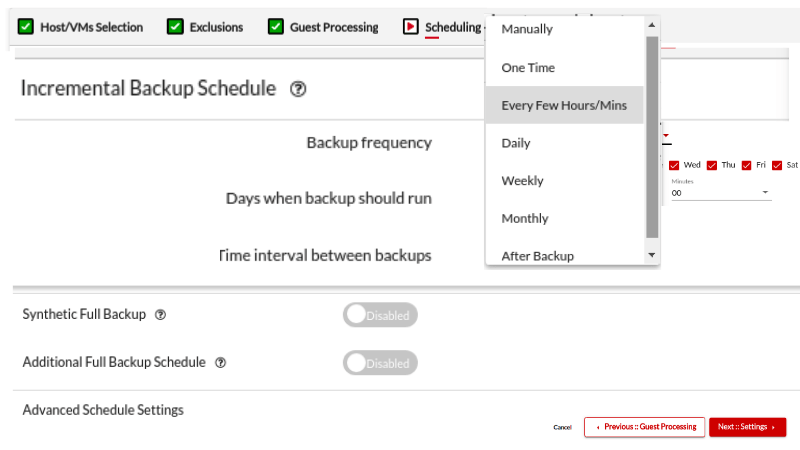Click Additional Full Backup Schedule help icon

[221, 362]
